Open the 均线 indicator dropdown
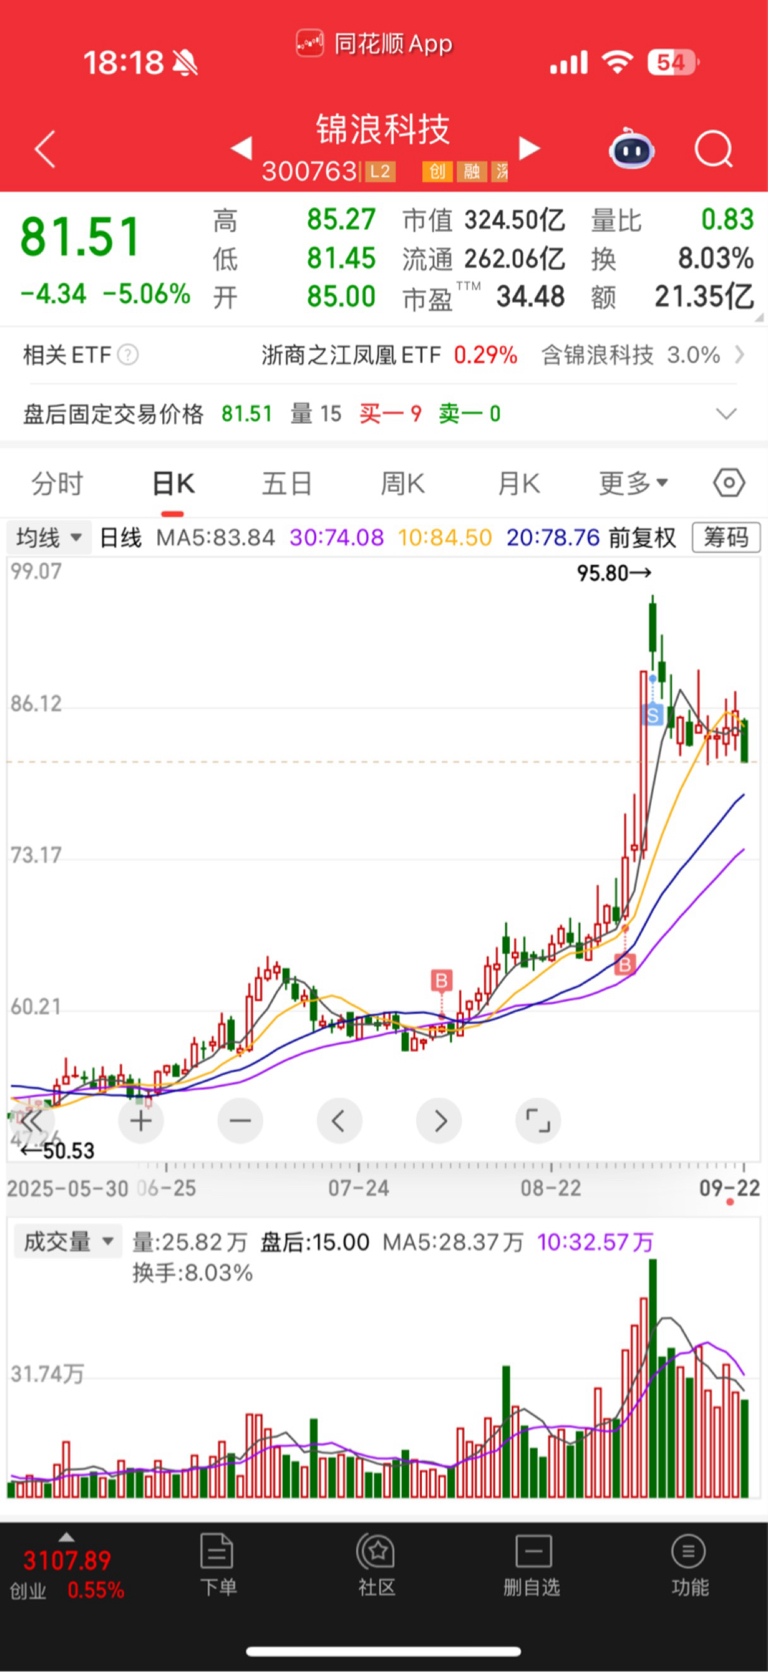The image size is (768, 1672). point(49,538)
